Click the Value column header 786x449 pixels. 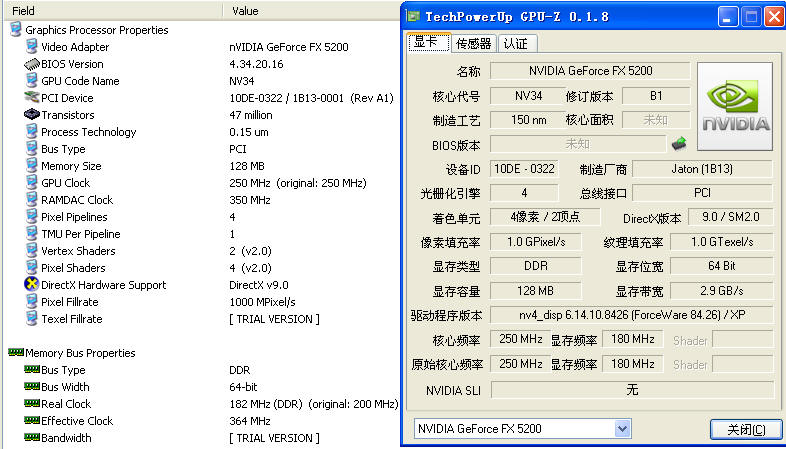point(312,11)
